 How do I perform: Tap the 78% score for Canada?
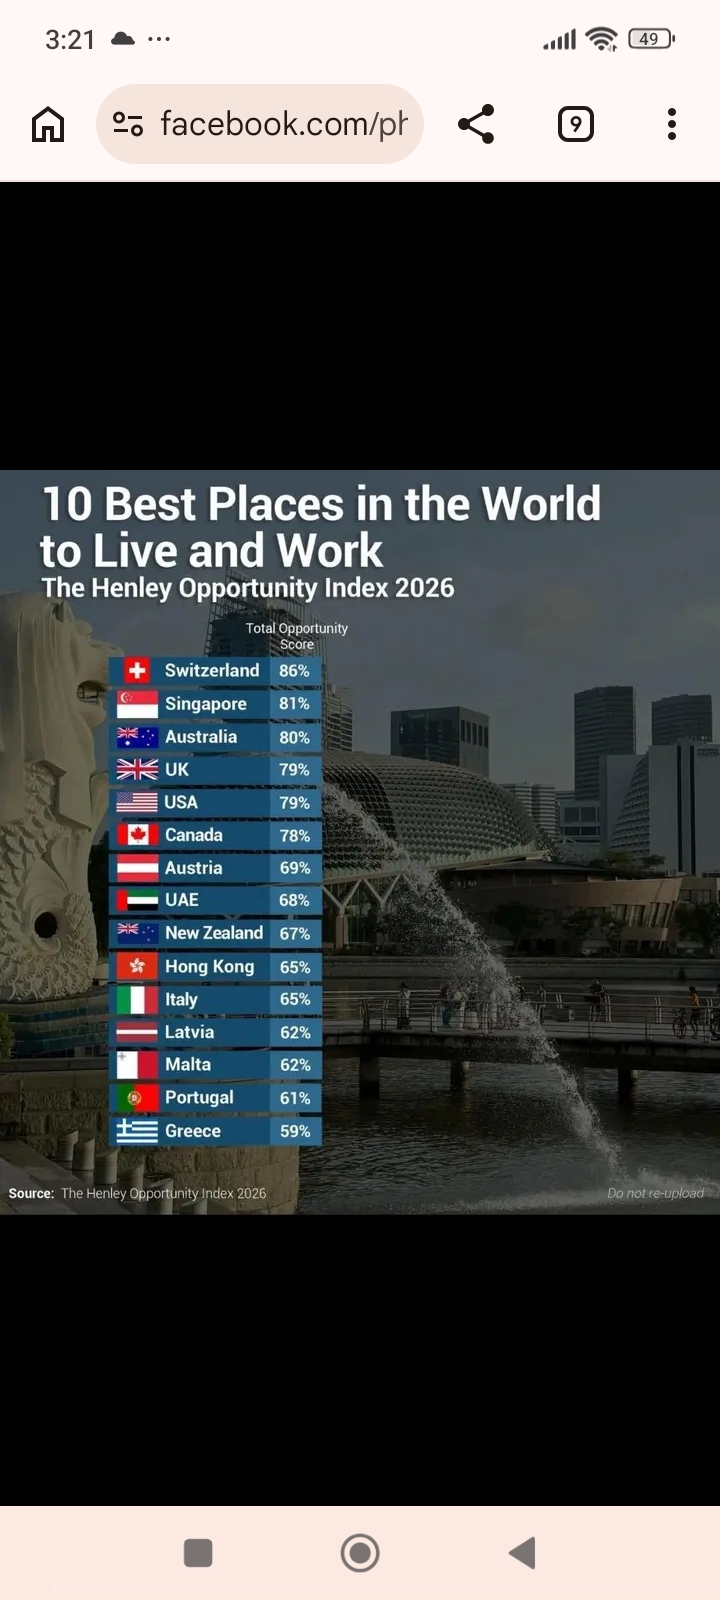coord(294,835)
